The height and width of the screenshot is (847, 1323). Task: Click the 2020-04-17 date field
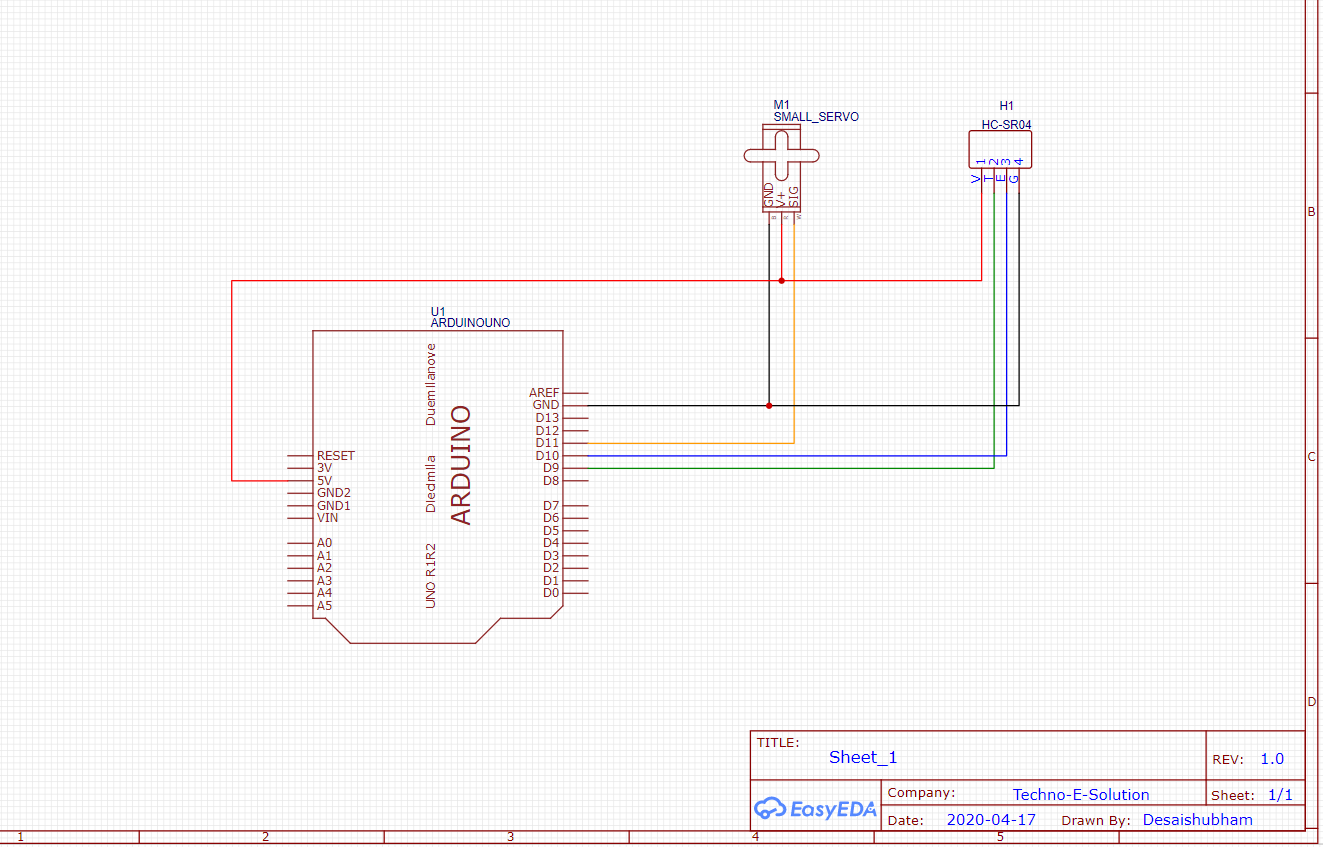coord(990,819)
